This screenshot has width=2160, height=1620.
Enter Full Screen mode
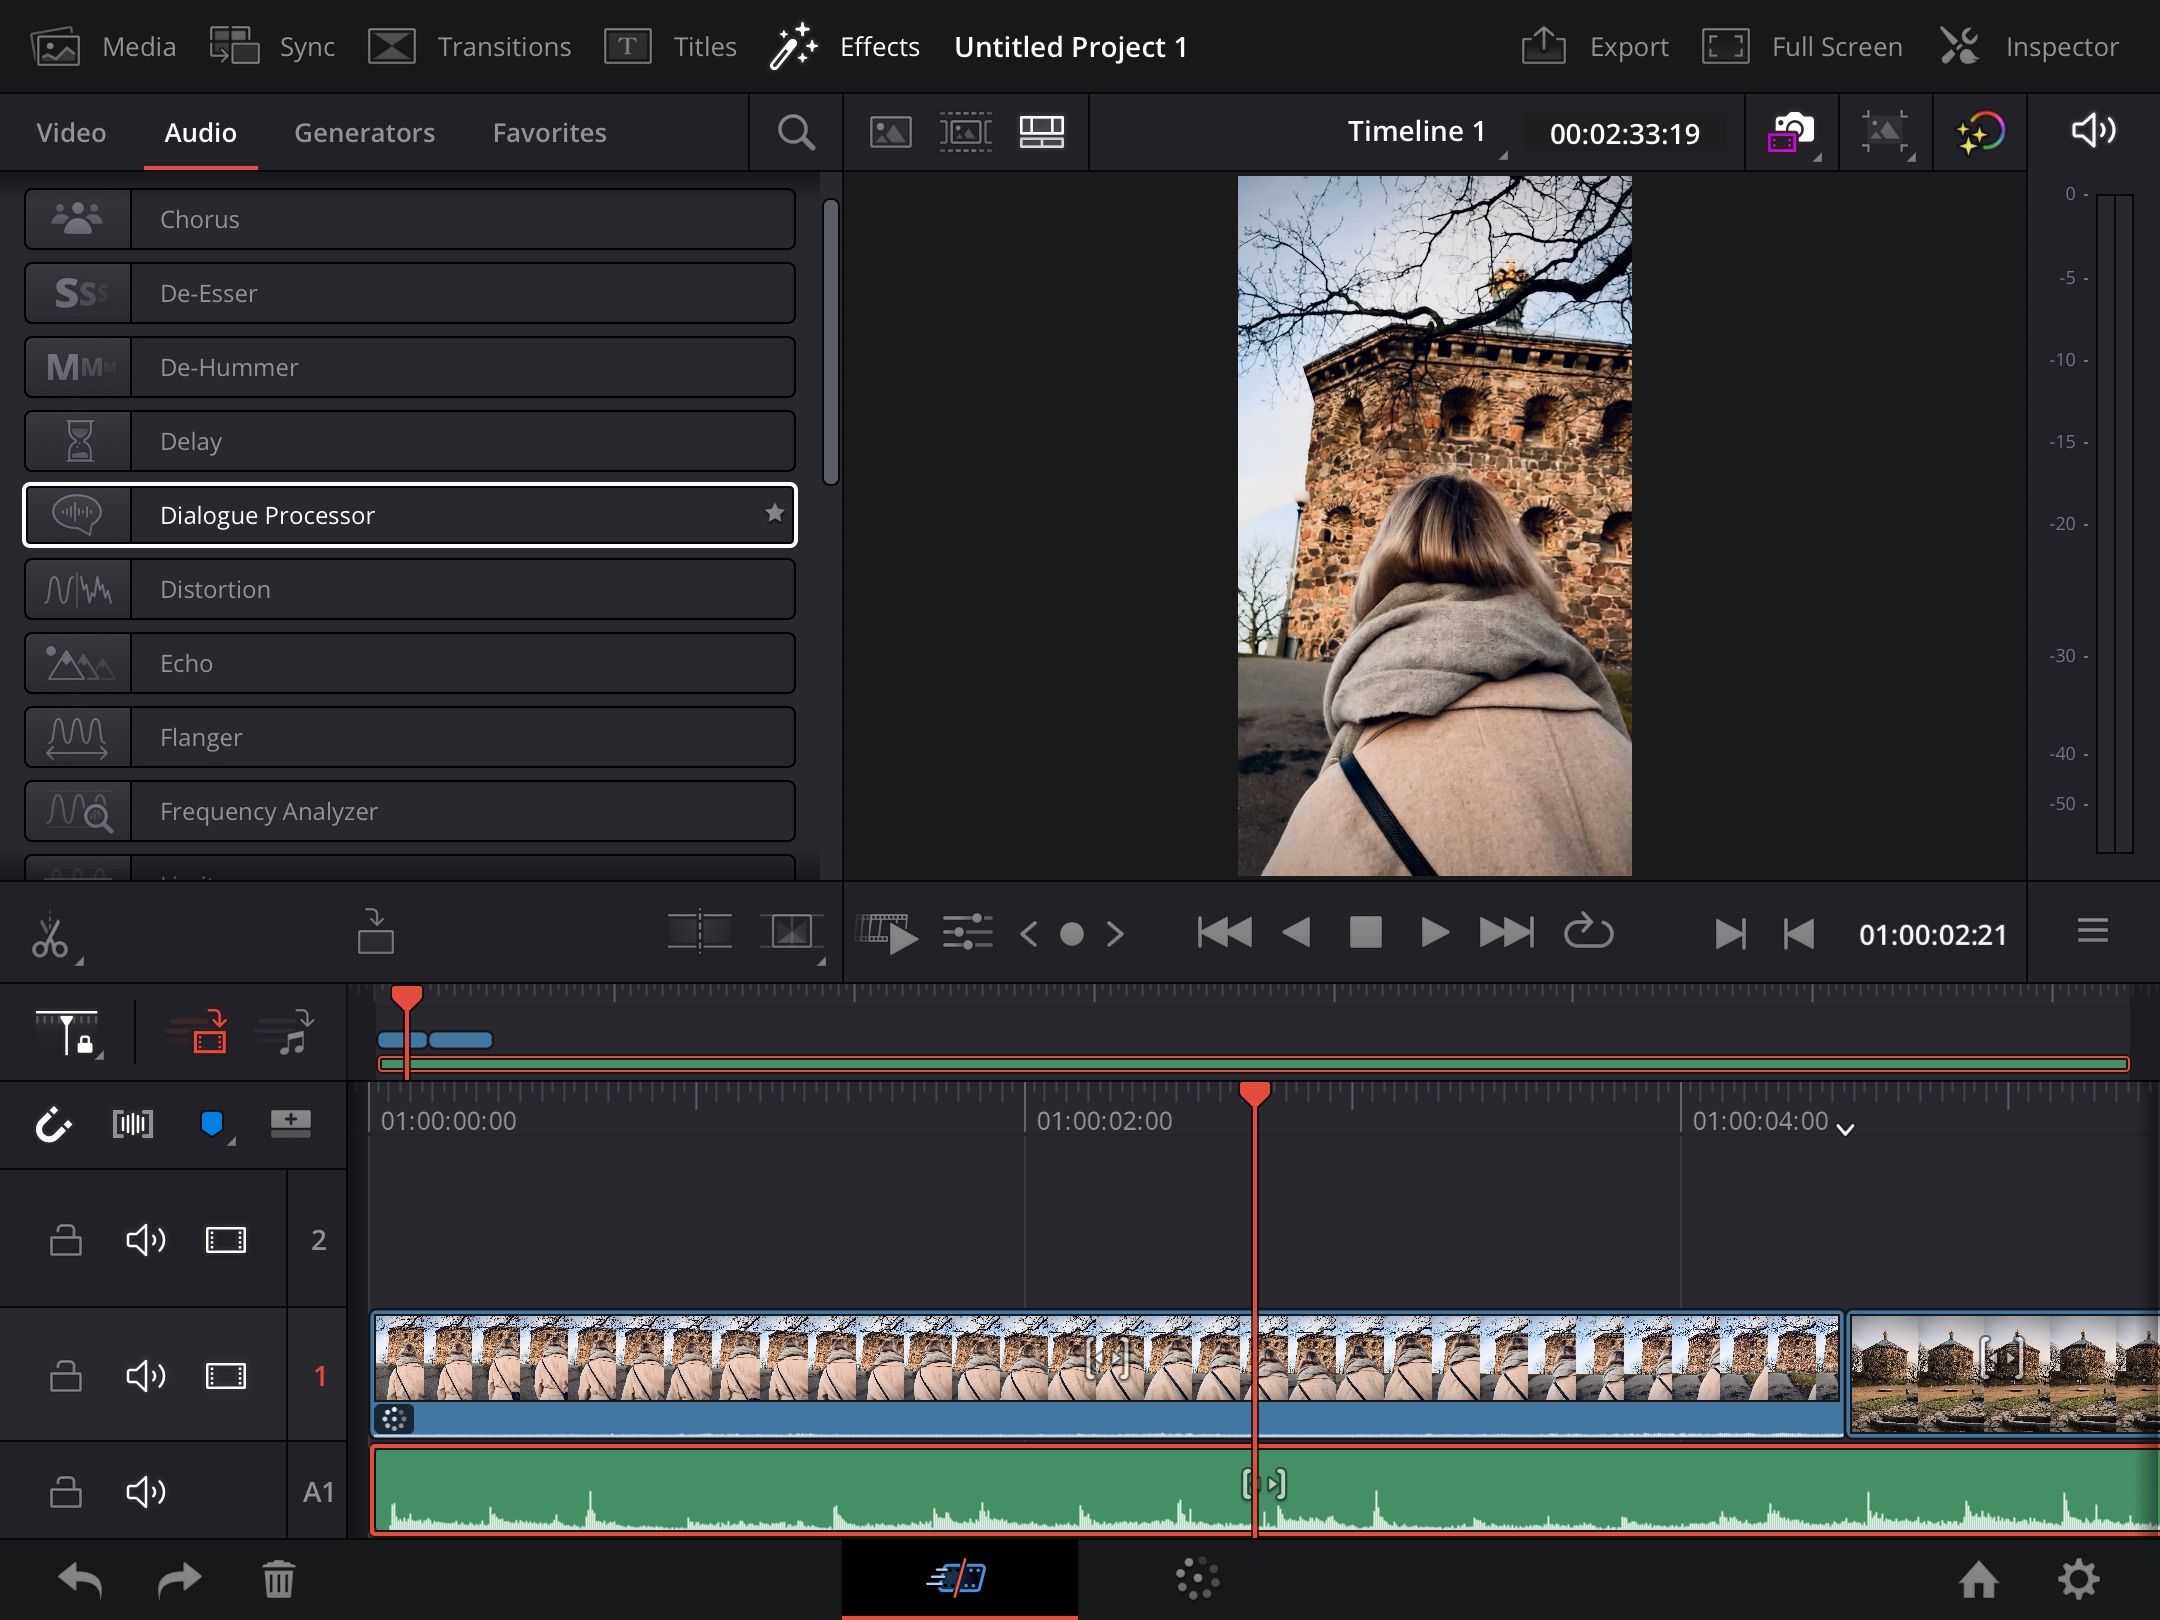point(1803,47)
